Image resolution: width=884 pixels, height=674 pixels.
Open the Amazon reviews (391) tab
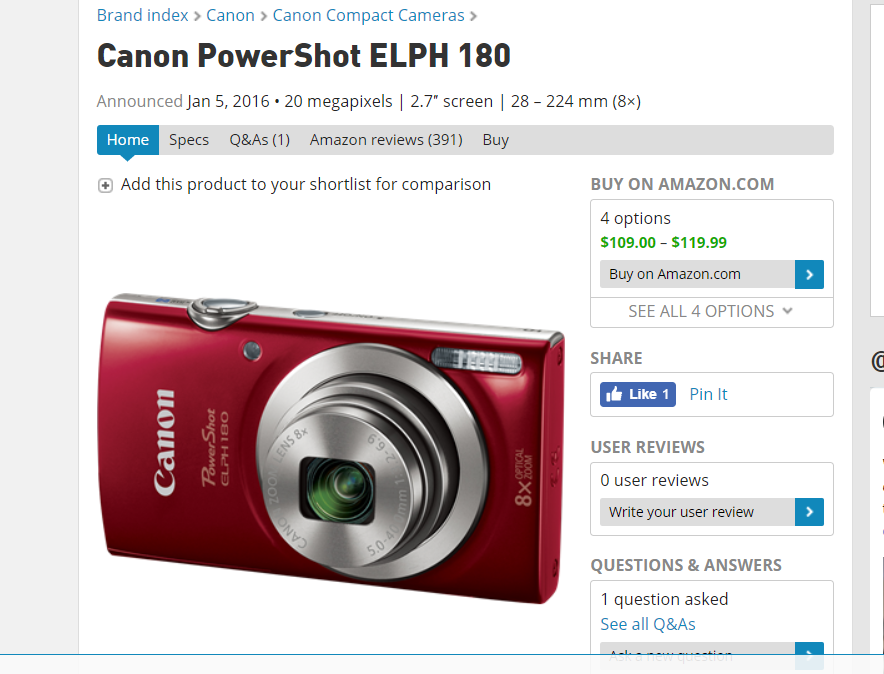(x=386, y=140)
